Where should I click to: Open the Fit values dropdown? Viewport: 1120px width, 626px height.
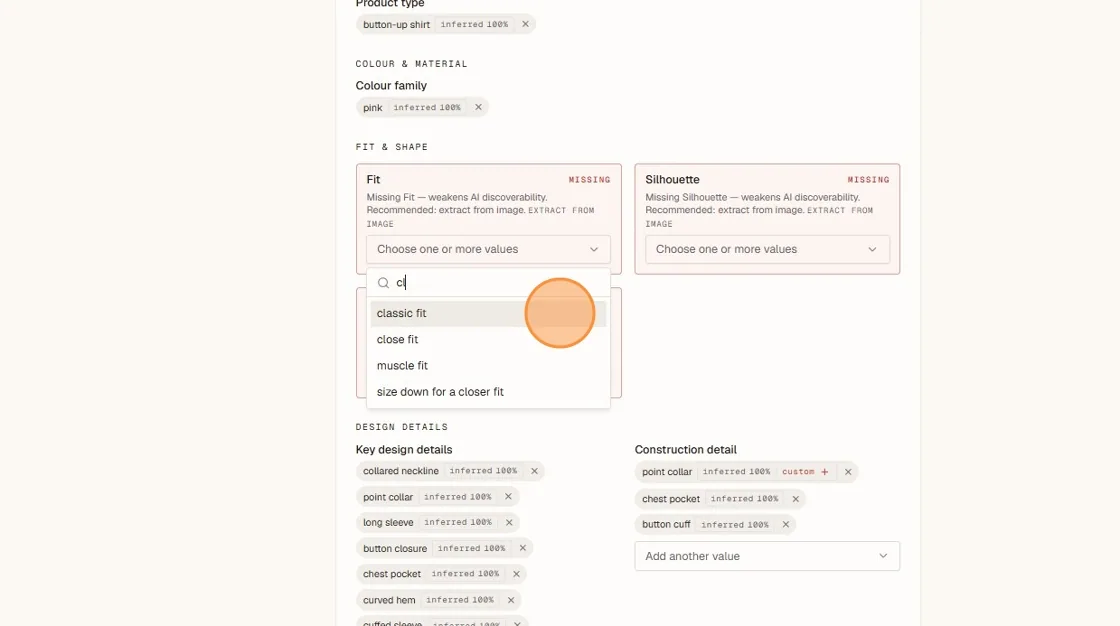[489, 249]
